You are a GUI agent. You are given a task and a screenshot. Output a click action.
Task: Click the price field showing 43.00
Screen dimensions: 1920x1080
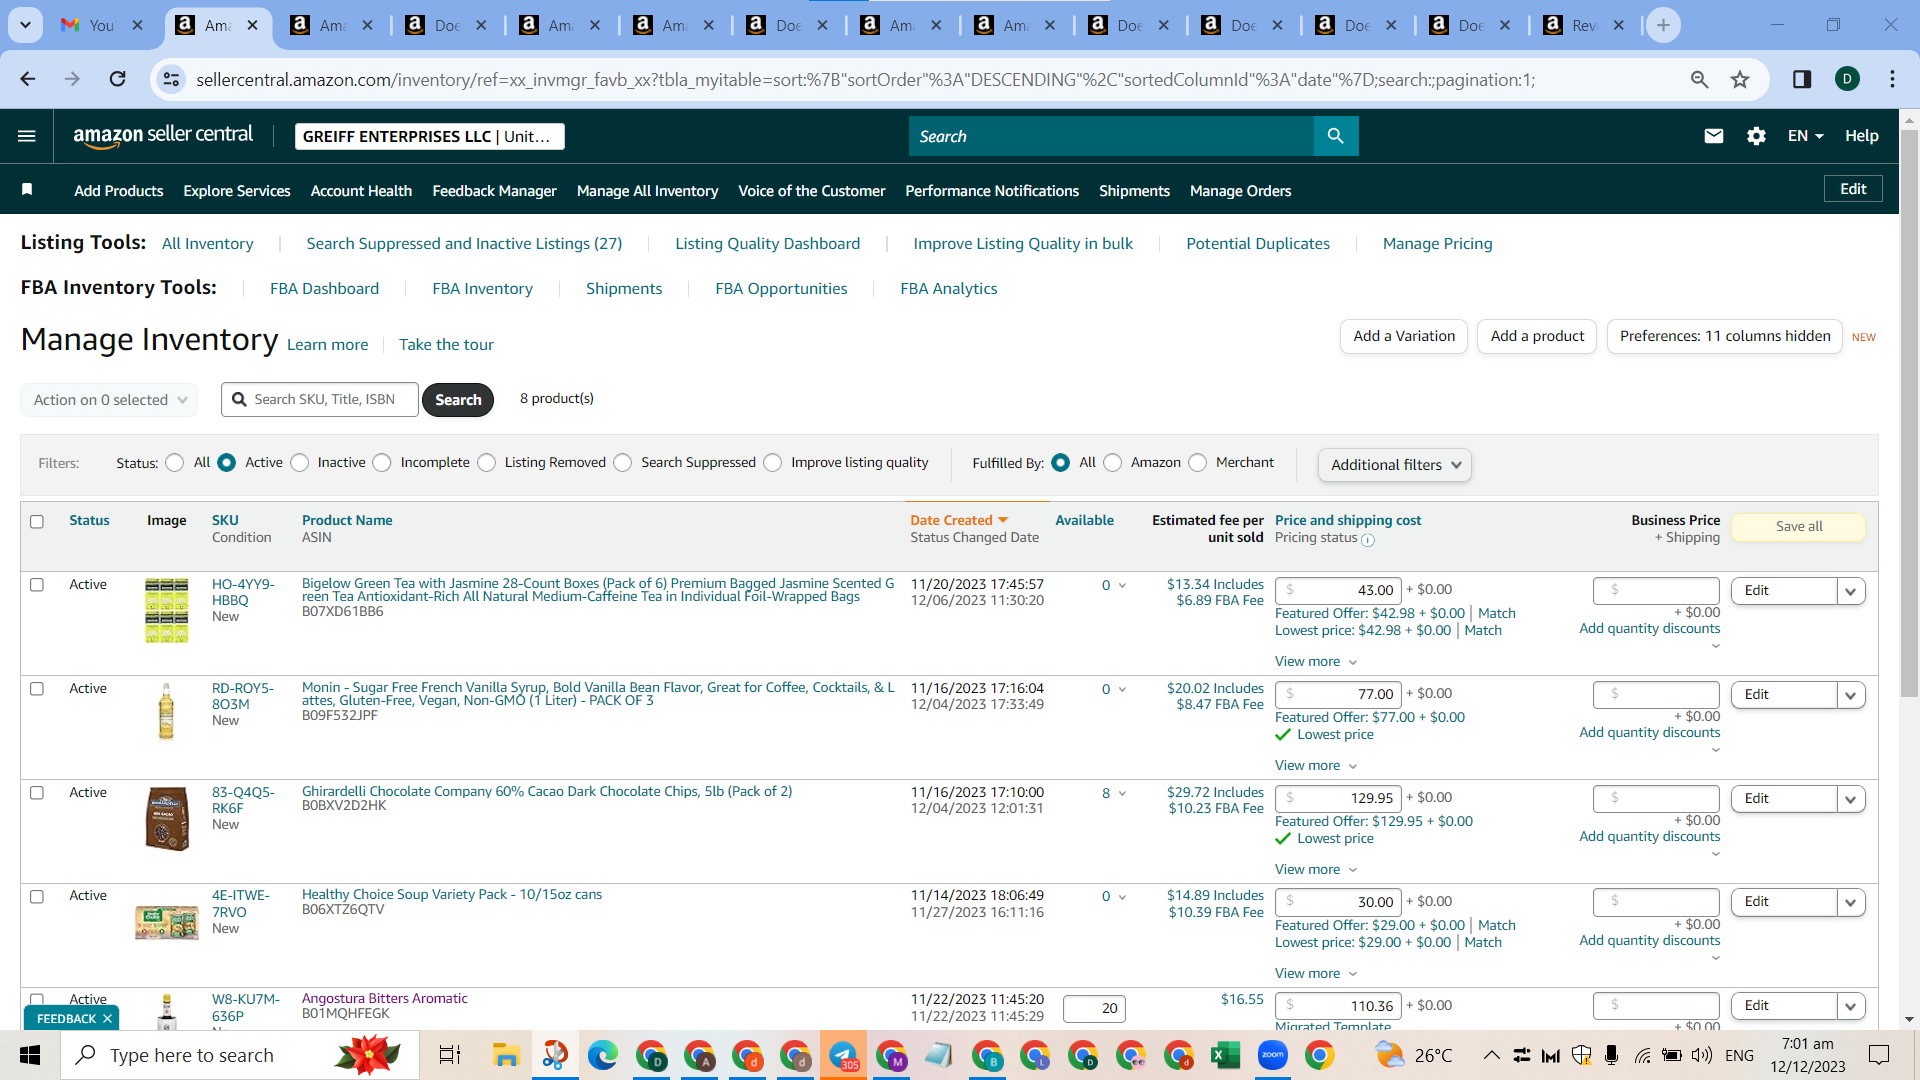click(1338, 591)
